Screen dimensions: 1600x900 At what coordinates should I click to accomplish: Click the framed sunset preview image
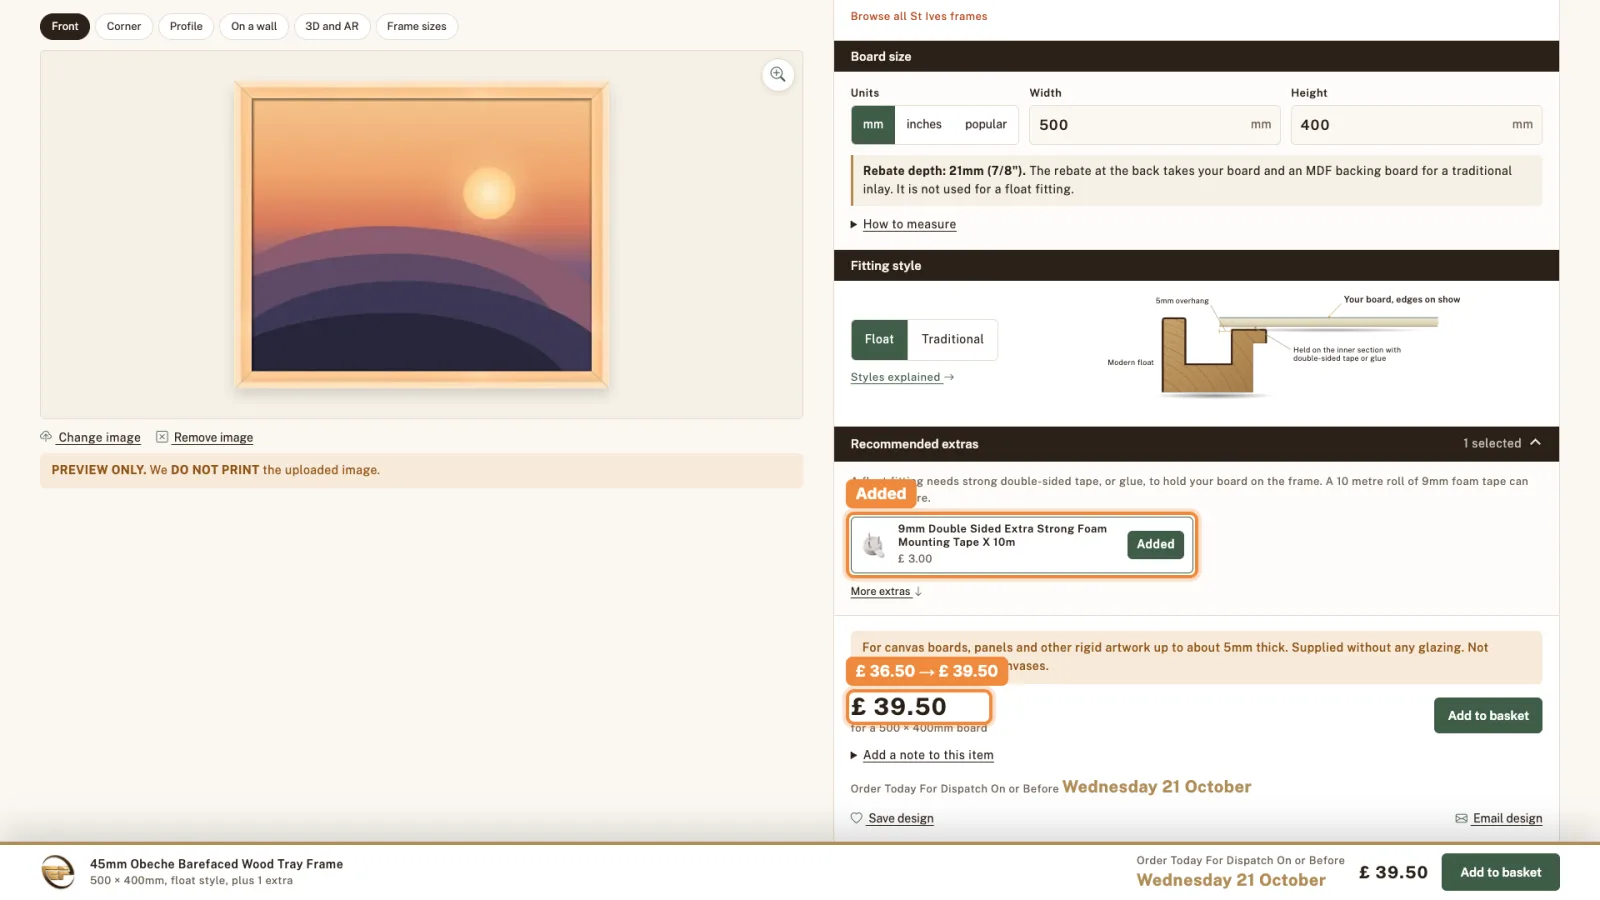pyautogui.click(x=421, y=235)
